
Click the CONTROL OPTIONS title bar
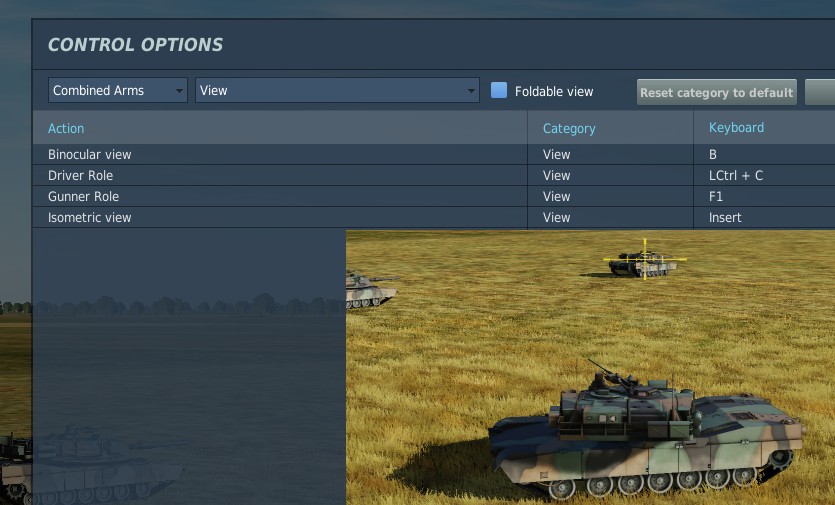click(433, 45)
